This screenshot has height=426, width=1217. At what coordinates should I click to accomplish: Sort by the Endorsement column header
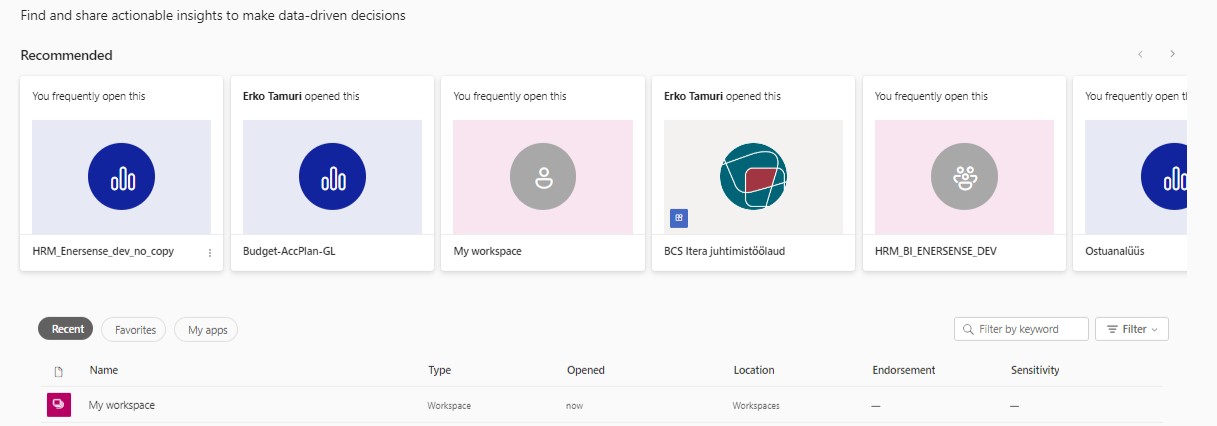[x=904, y=370]
